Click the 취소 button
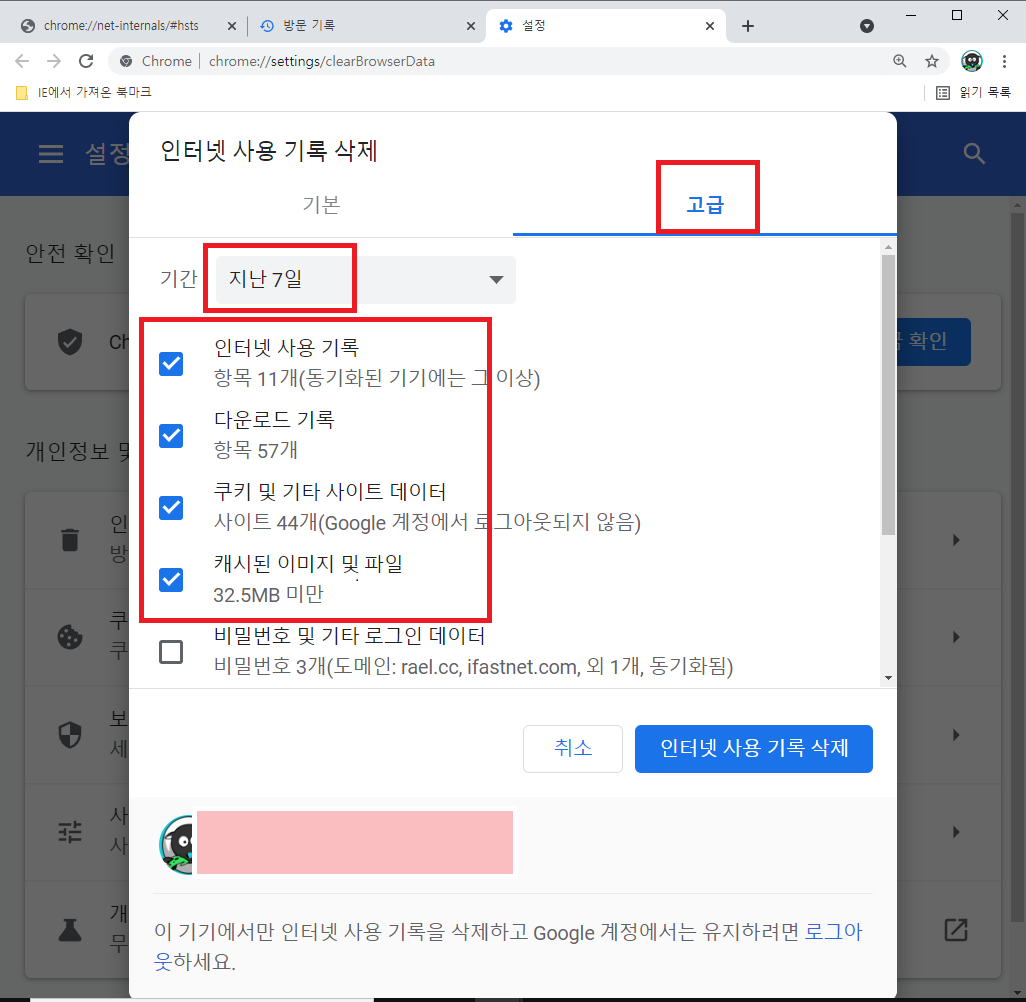This screenshot has height=1002, width=1026. 573,748
